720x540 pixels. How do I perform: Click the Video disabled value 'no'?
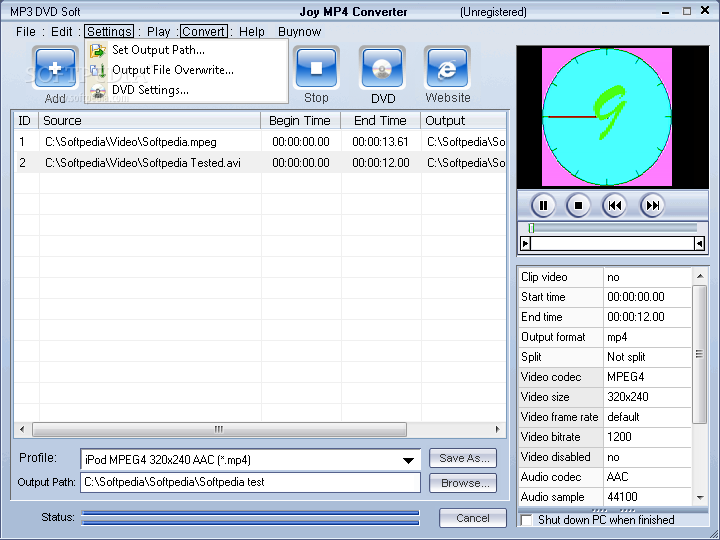(x=647, y=457)
